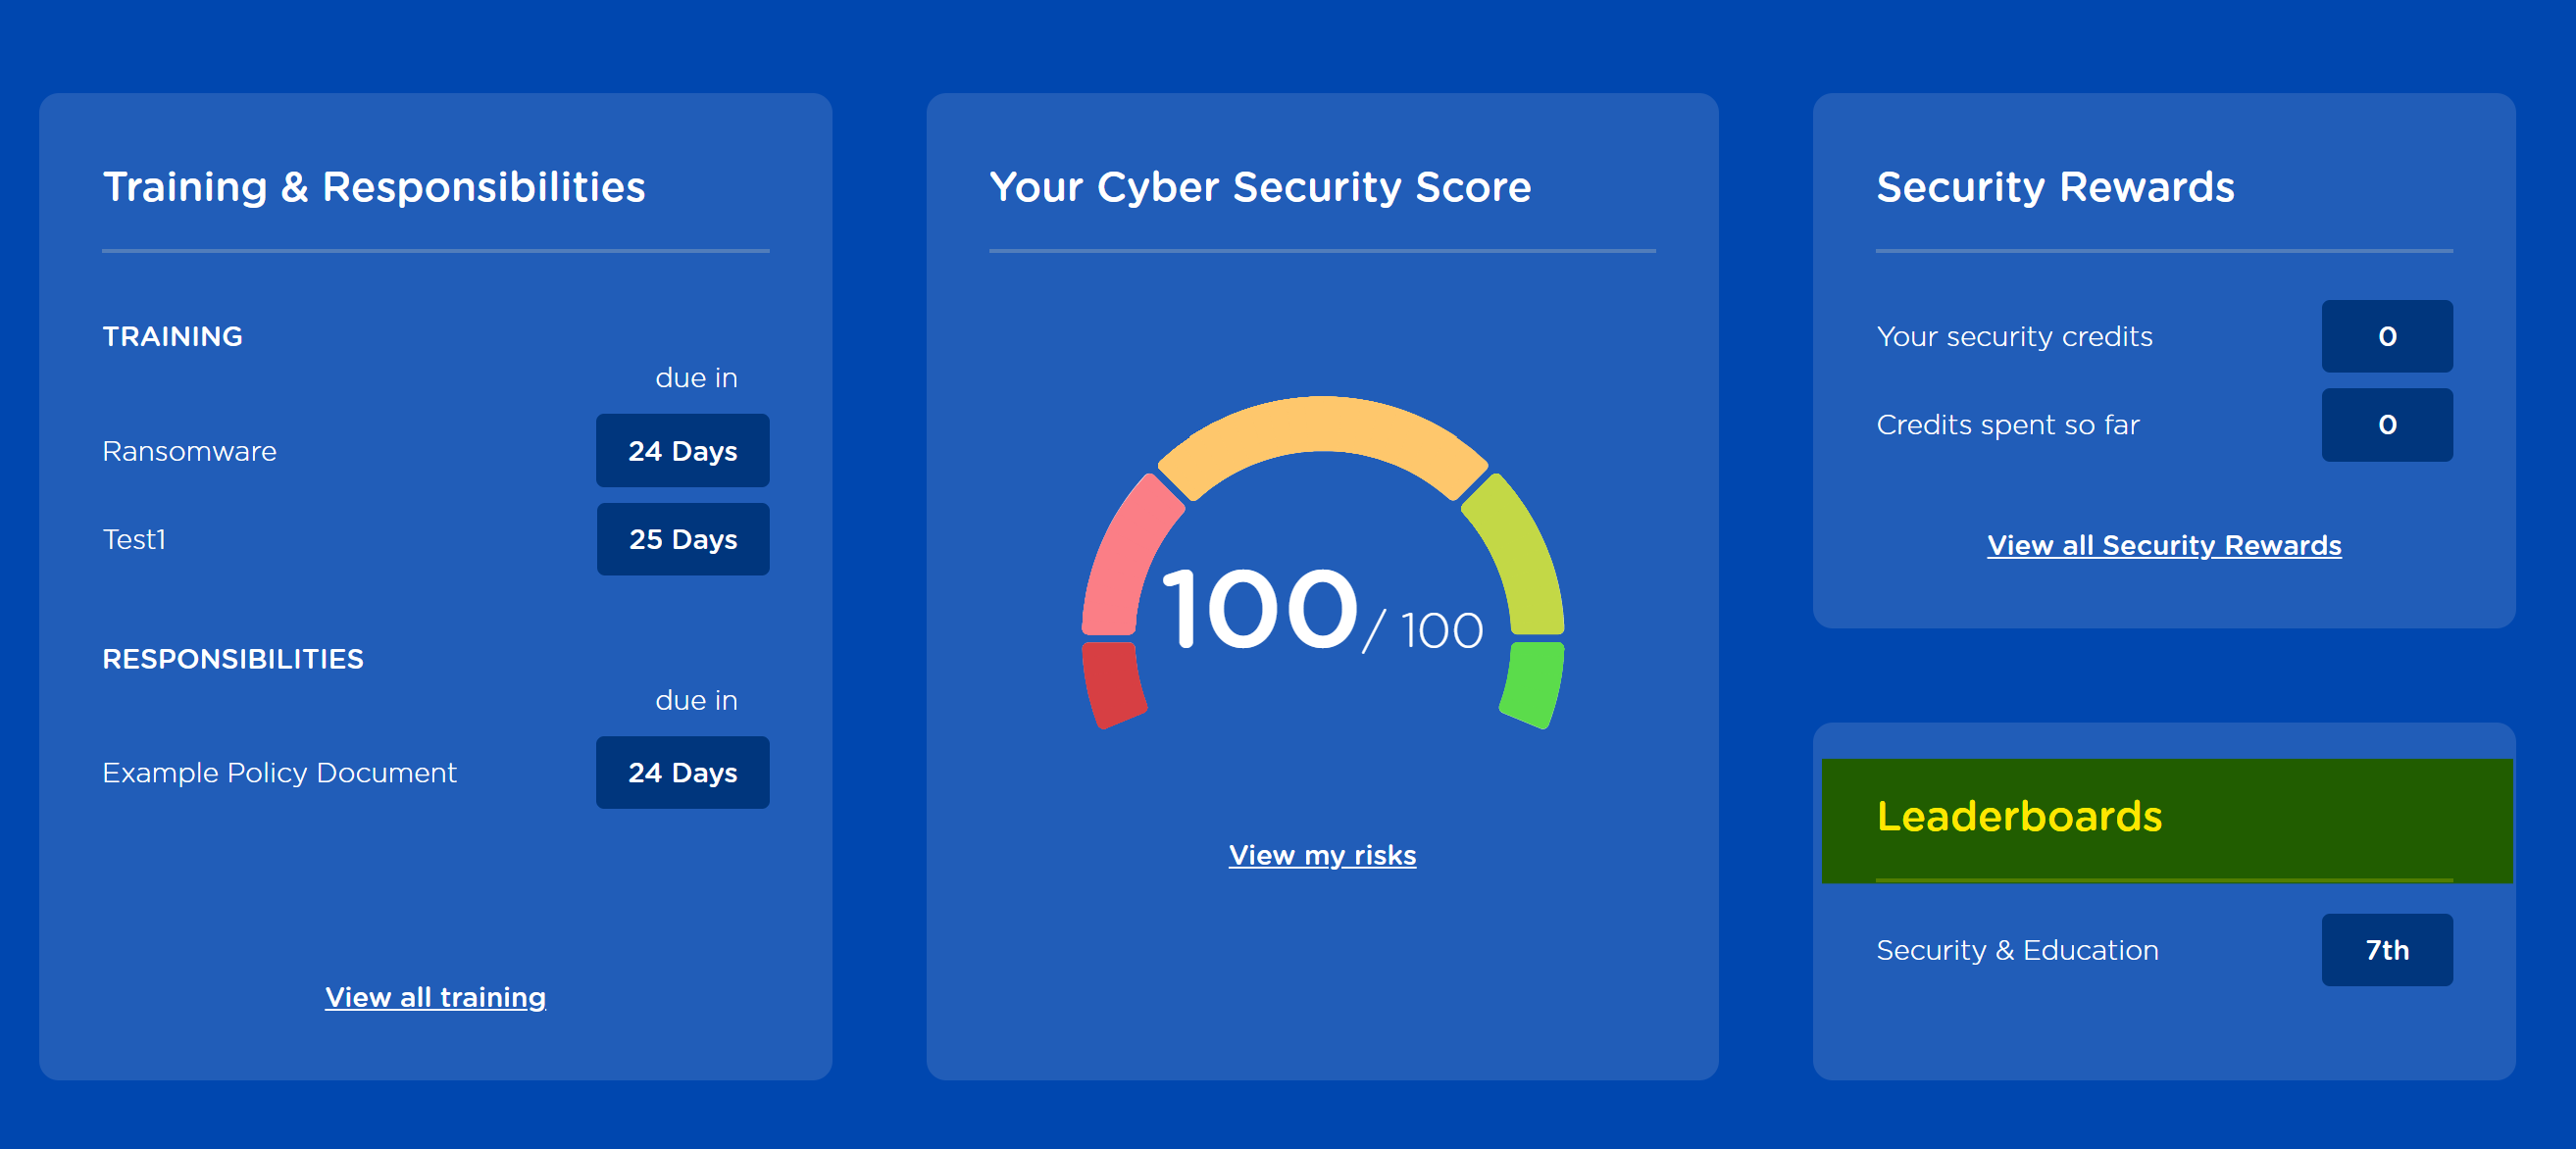Click the Test1 25 Days badge
Screen dimensions: 2576x1149
(x=683, y=539)
